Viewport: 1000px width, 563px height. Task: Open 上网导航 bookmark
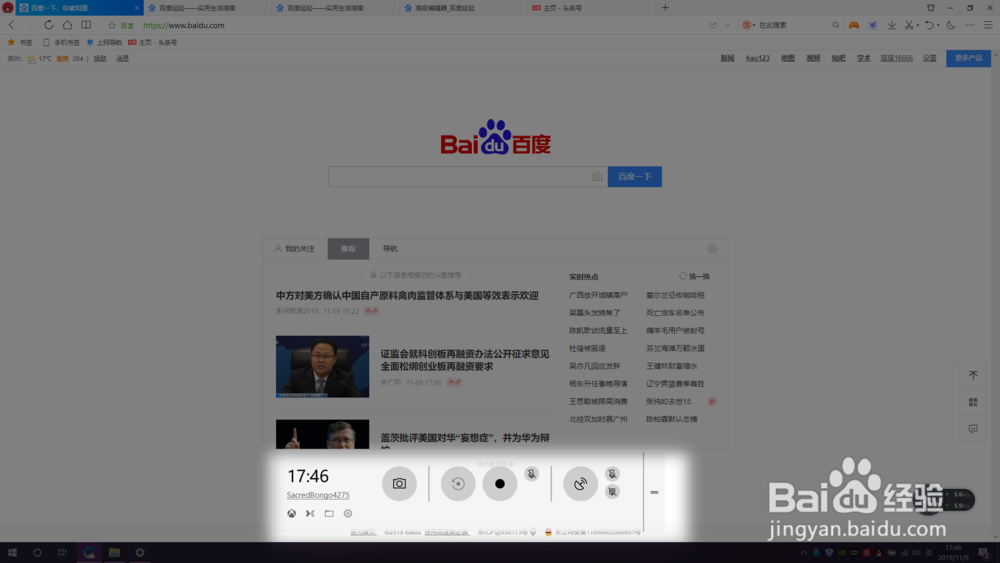click(x=104, y=42)
